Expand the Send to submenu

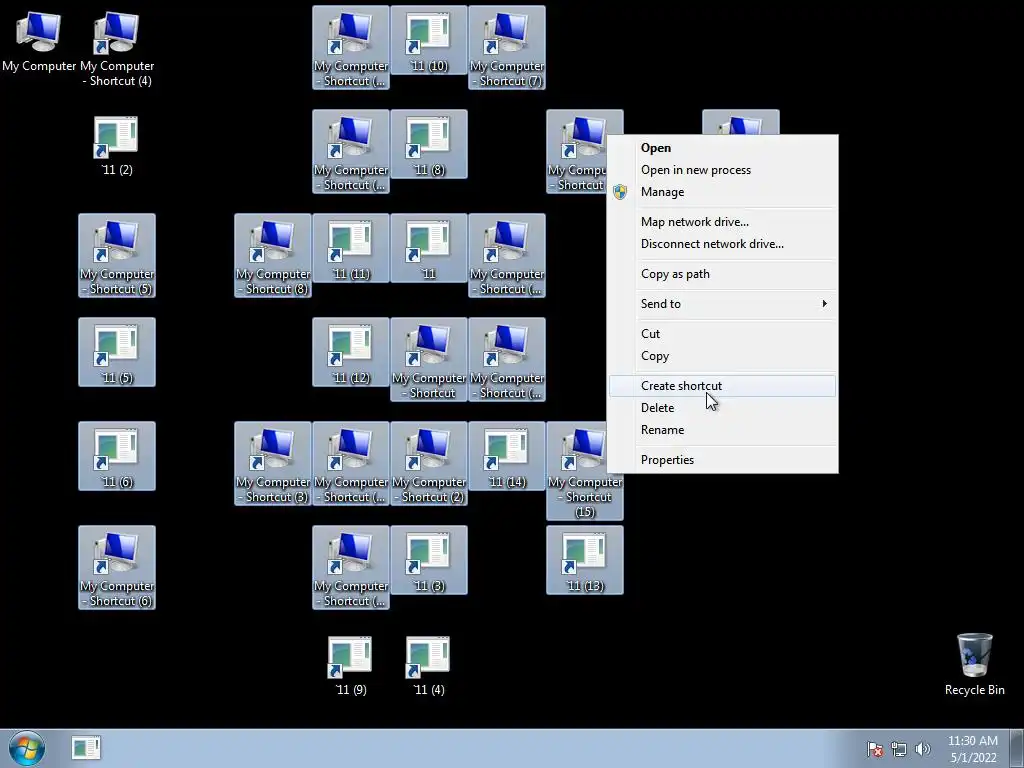point(722,304)
